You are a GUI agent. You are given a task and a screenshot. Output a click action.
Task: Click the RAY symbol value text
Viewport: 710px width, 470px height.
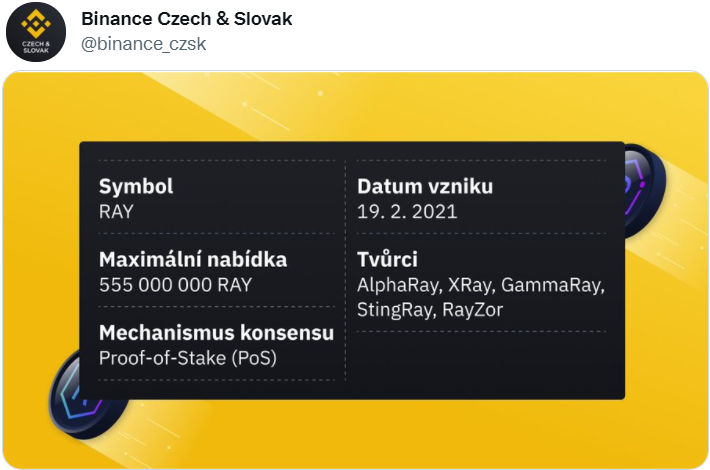tap(116, 211)
